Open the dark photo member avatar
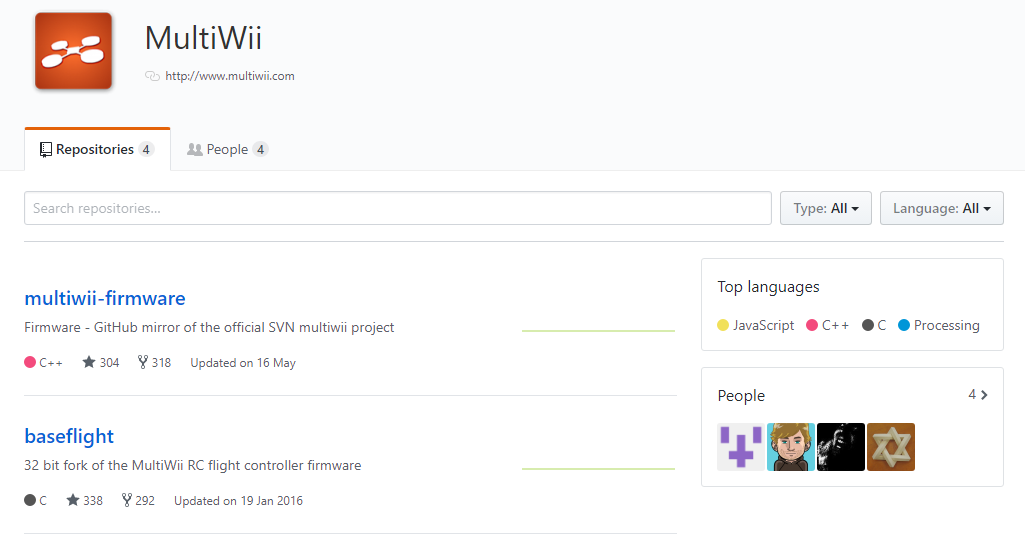Image resolution: width=1025 pixels, height=550 pixels. click(x=841, y=447)
